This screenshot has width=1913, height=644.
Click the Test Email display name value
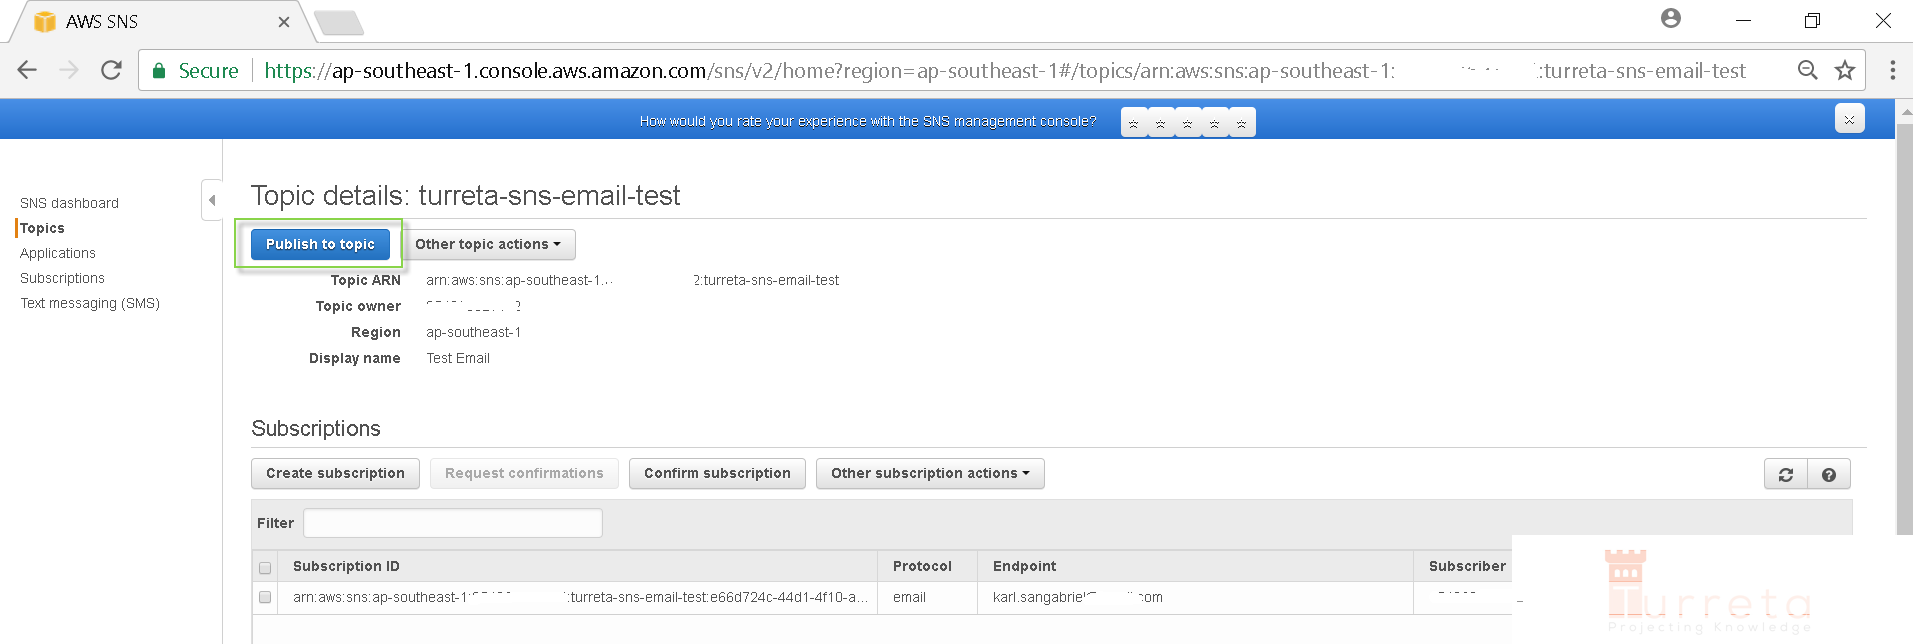[458, 358]
